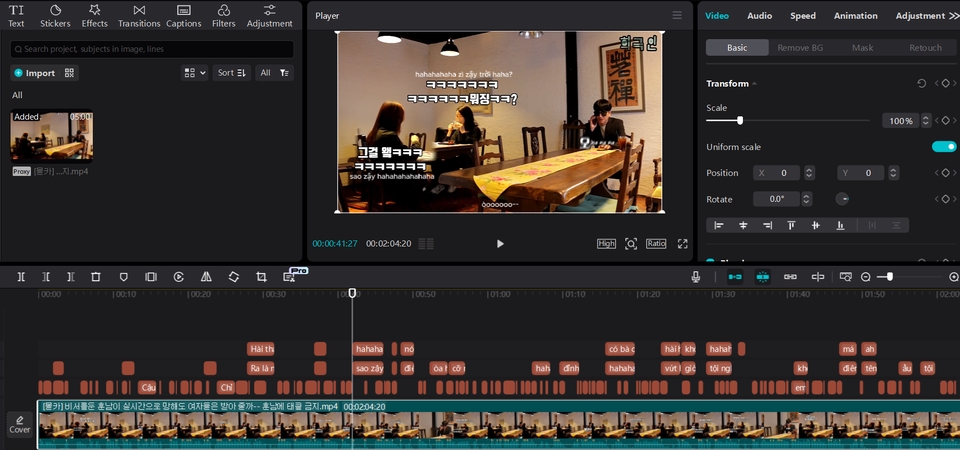The height and width of the screenshot is (450, 960).
Task: Align clip to the top edge
Action: [791, 225]
